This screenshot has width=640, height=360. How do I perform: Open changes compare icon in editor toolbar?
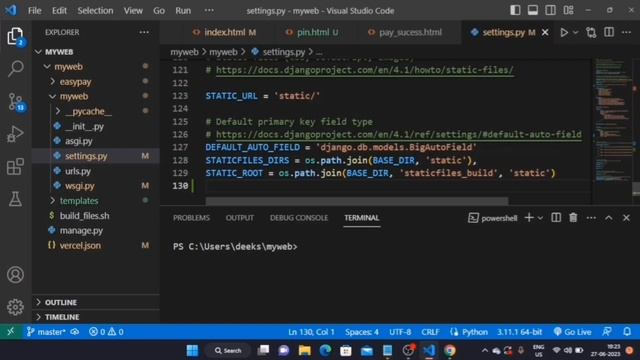click(x=591, y=32)
